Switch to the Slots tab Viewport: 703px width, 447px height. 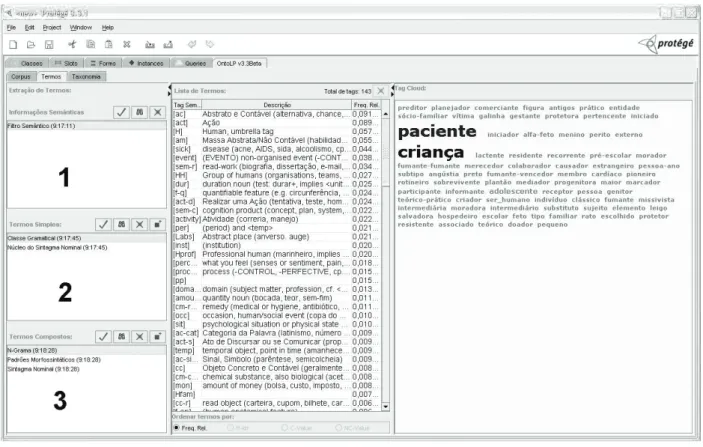(66, 63)
